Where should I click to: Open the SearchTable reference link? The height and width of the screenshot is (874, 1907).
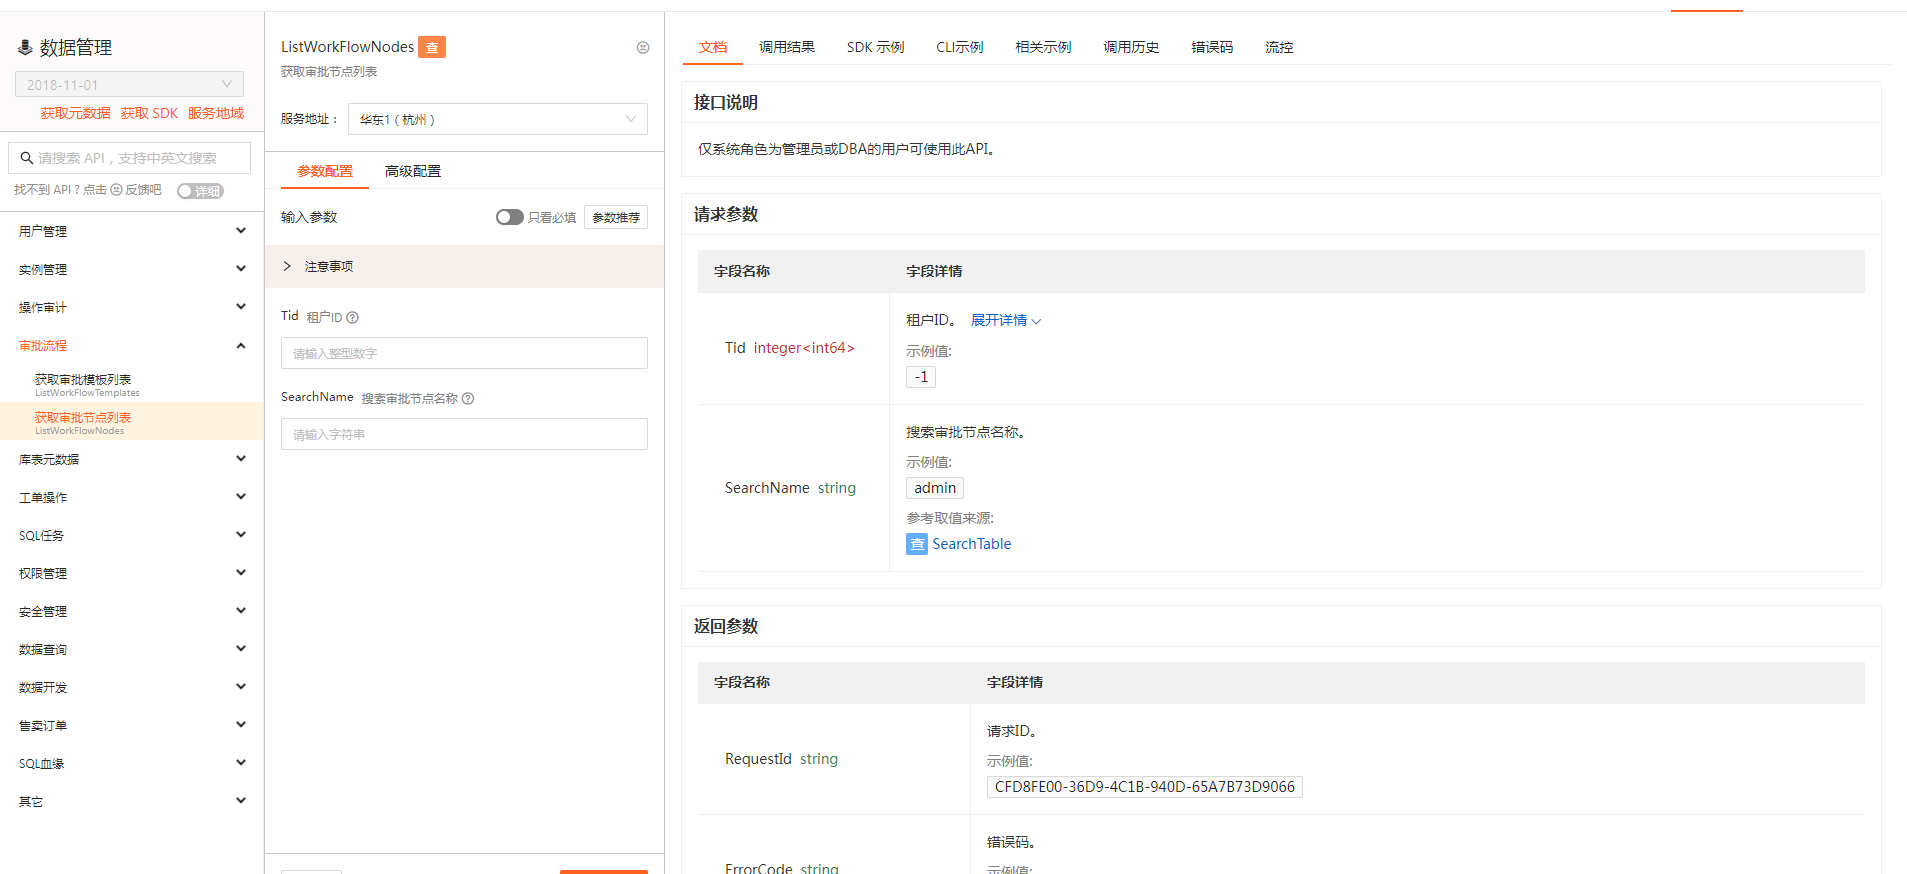(x=972, y=544)
